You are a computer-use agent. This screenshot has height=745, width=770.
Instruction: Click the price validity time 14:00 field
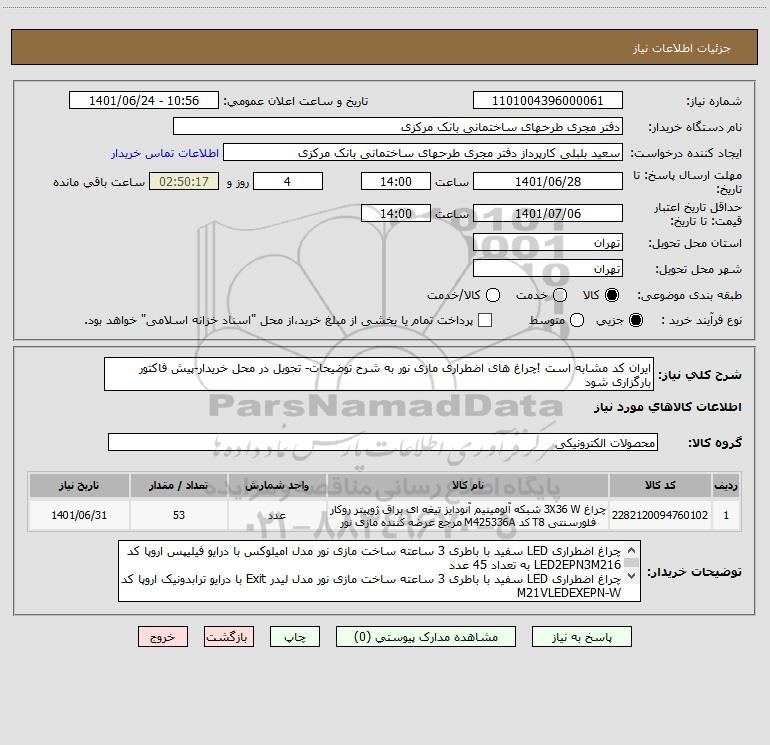tap(396, 213)
